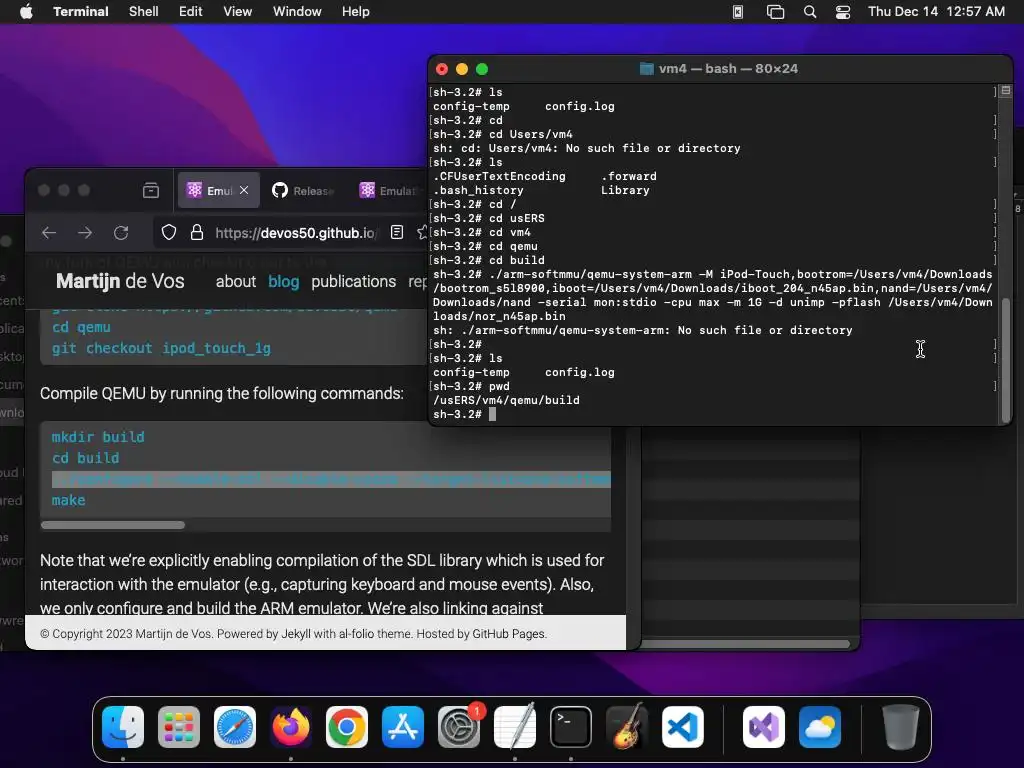Click the vm4 folder proxy icon in Terminal title
Screen dimensions: 1024x768
[647, 69]
